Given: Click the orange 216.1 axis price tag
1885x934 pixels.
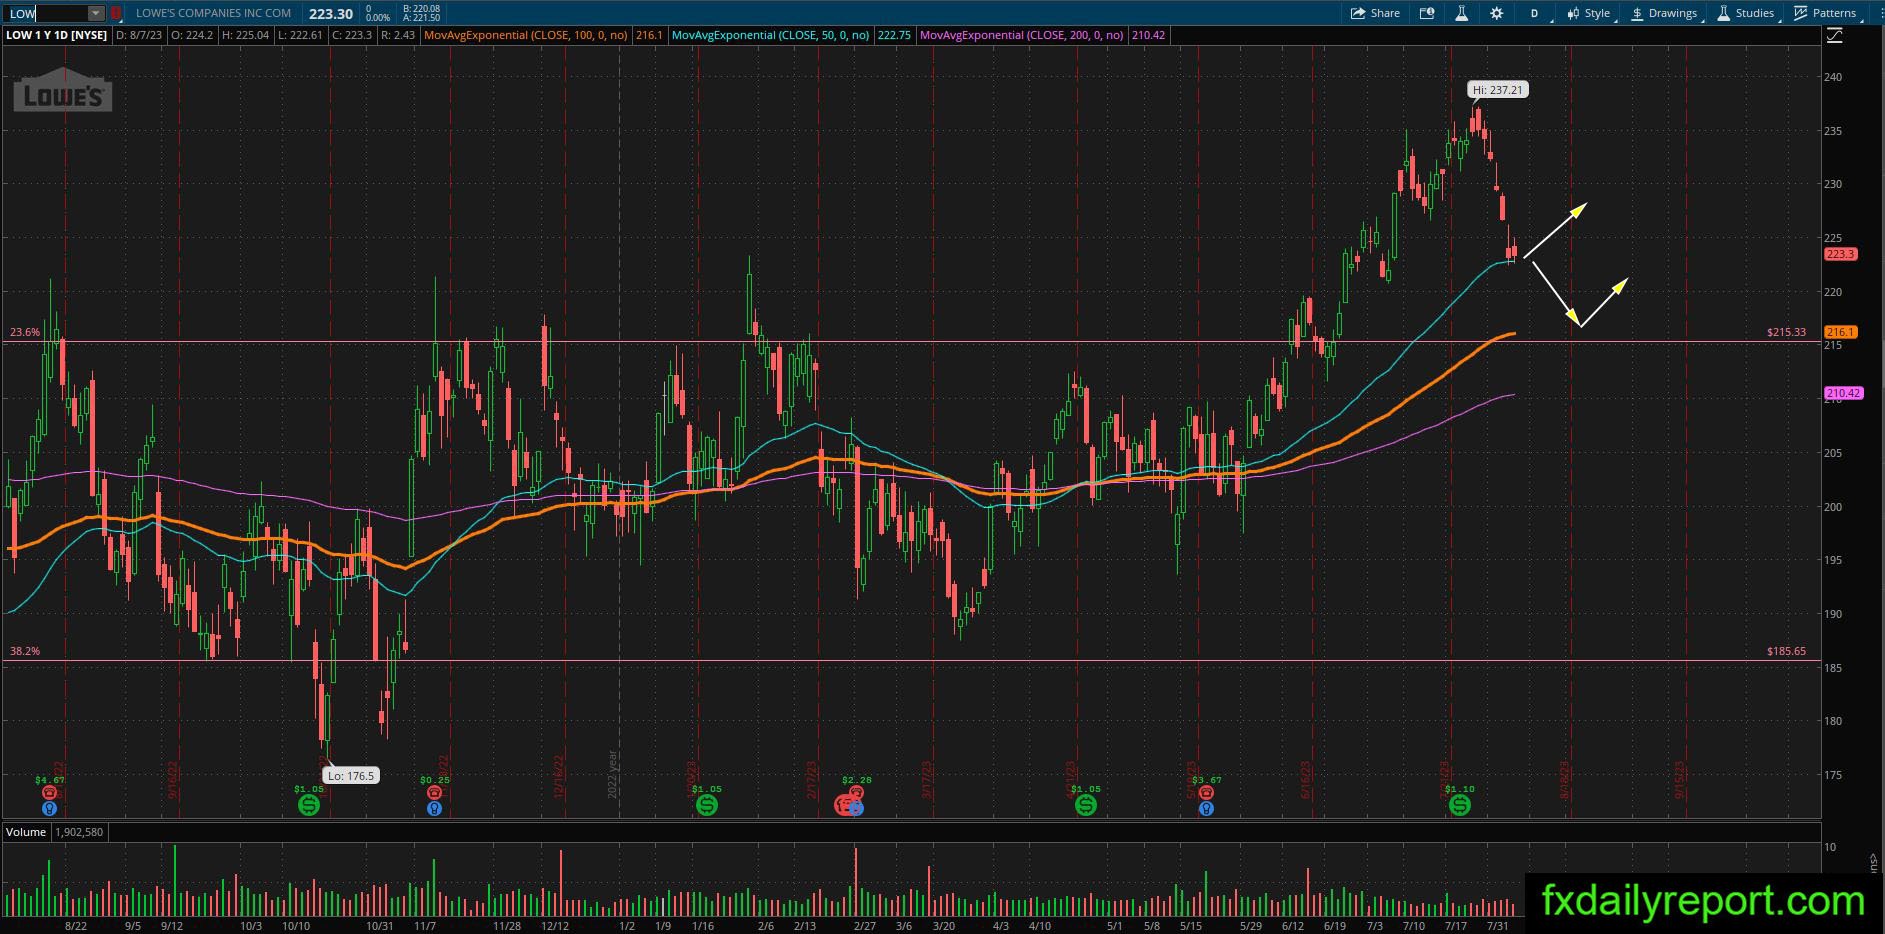Looking at the screenshot, I should tap(1840, 332).
